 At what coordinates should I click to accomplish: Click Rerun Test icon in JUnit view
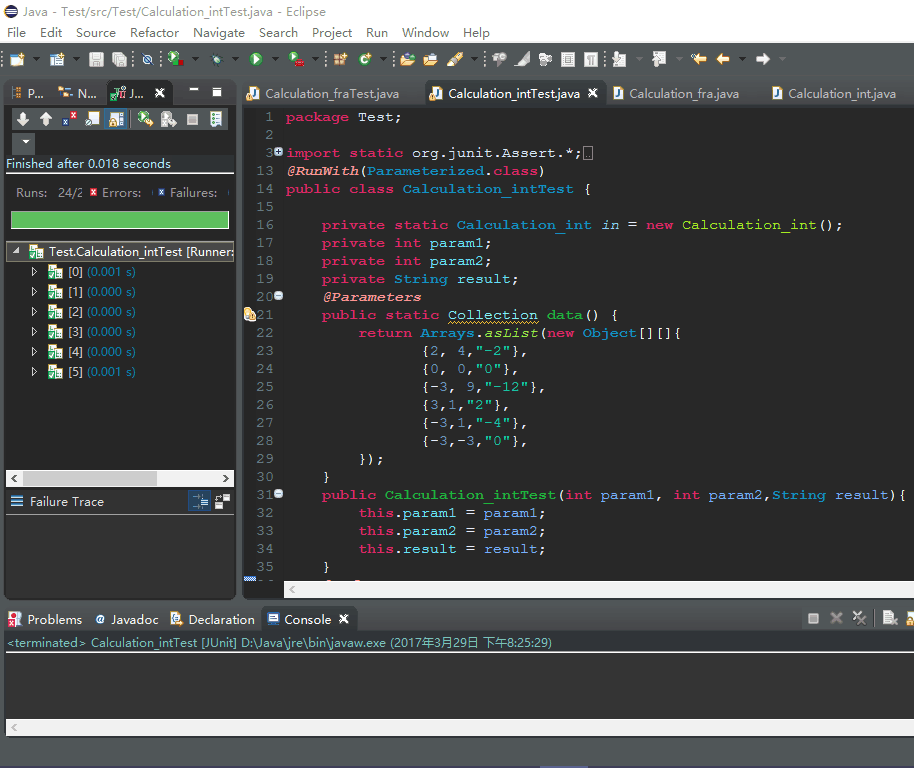pyautogui.click(x=145, y=119)
